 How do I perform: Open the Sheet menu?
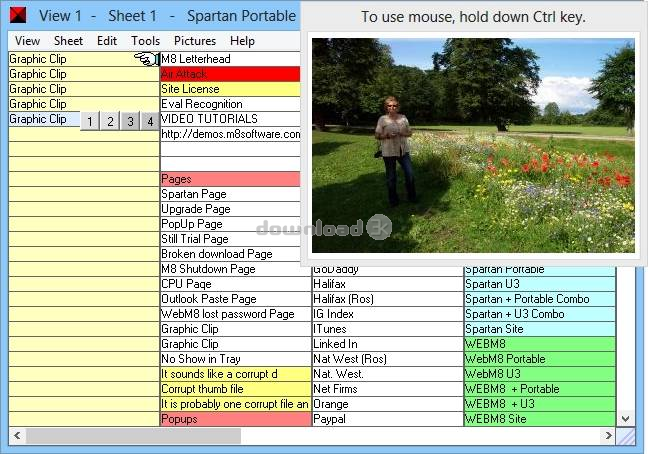(x=68, y=41)
